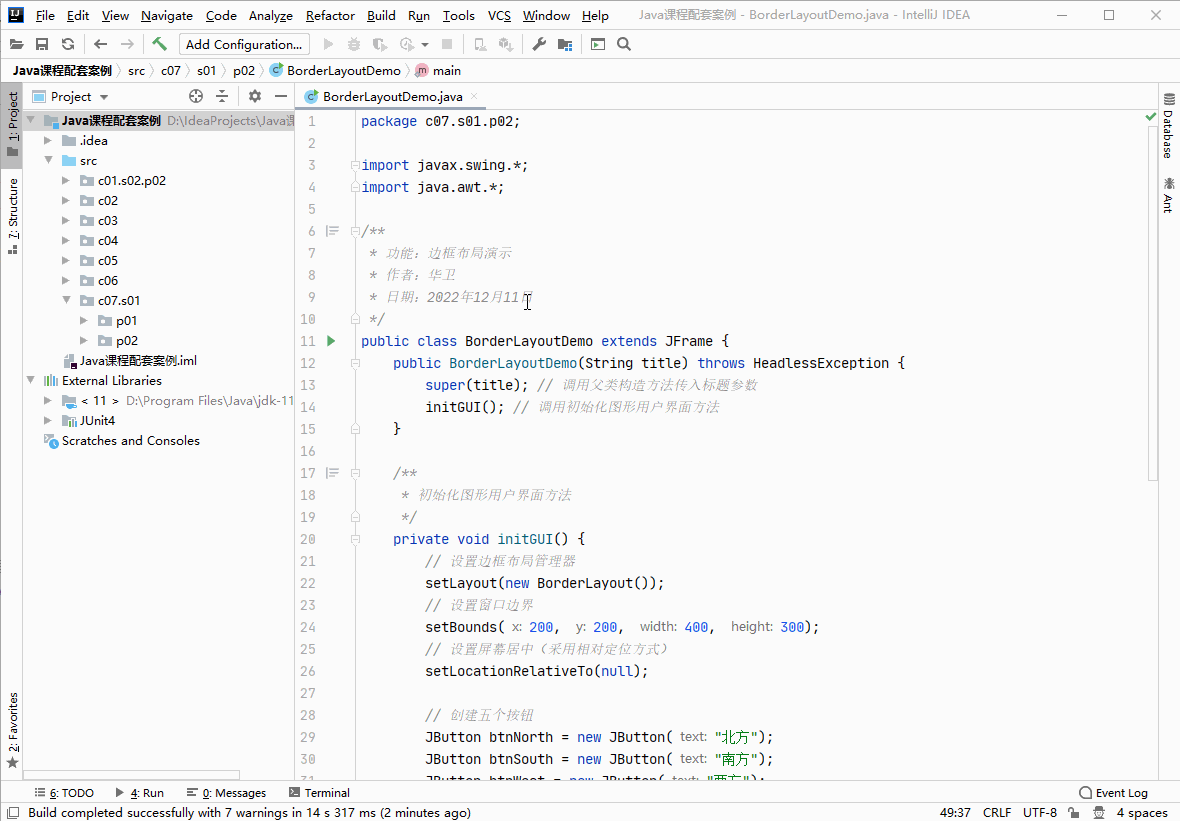Expand the JUnit4 library node
This screenshot has width=1180, height=821.
click(x=48, y=421)
